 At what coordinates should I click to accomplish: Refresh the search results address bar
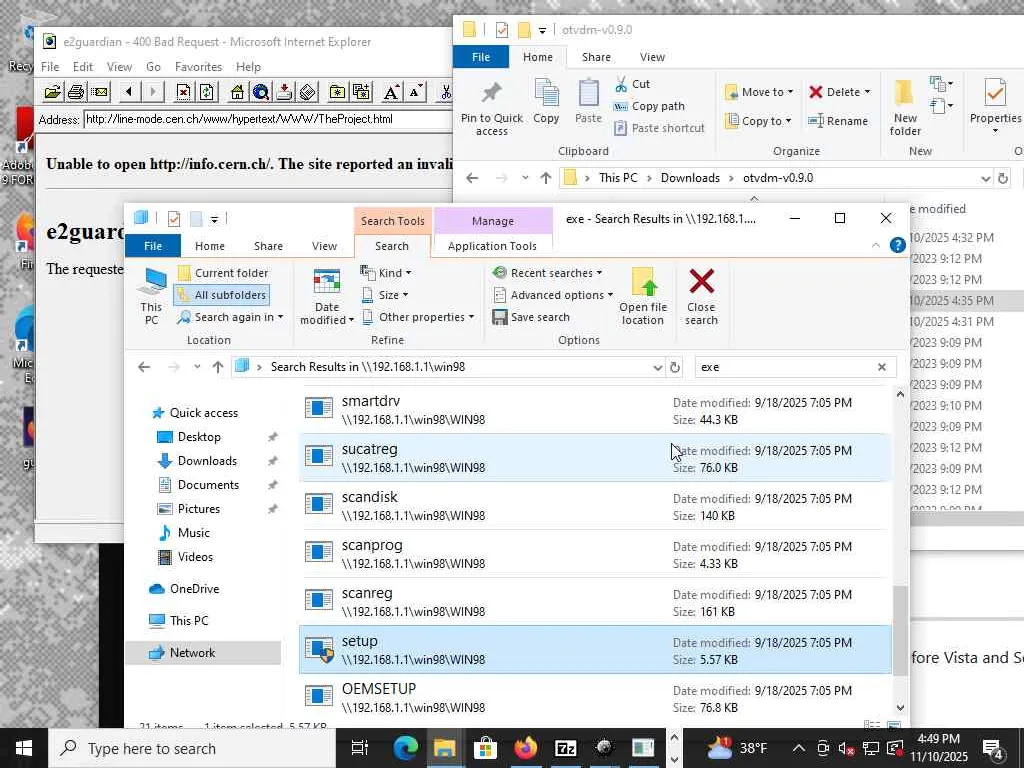click(675, 367)
